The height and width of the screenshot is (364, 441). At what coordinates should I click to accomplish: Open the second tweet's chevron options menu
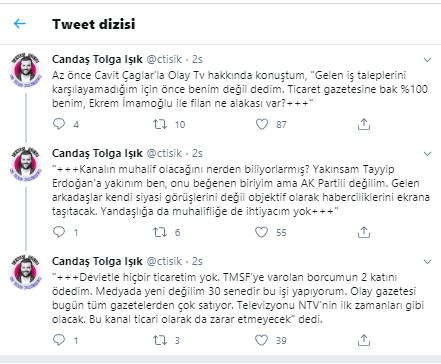click(x=427, y=154)
